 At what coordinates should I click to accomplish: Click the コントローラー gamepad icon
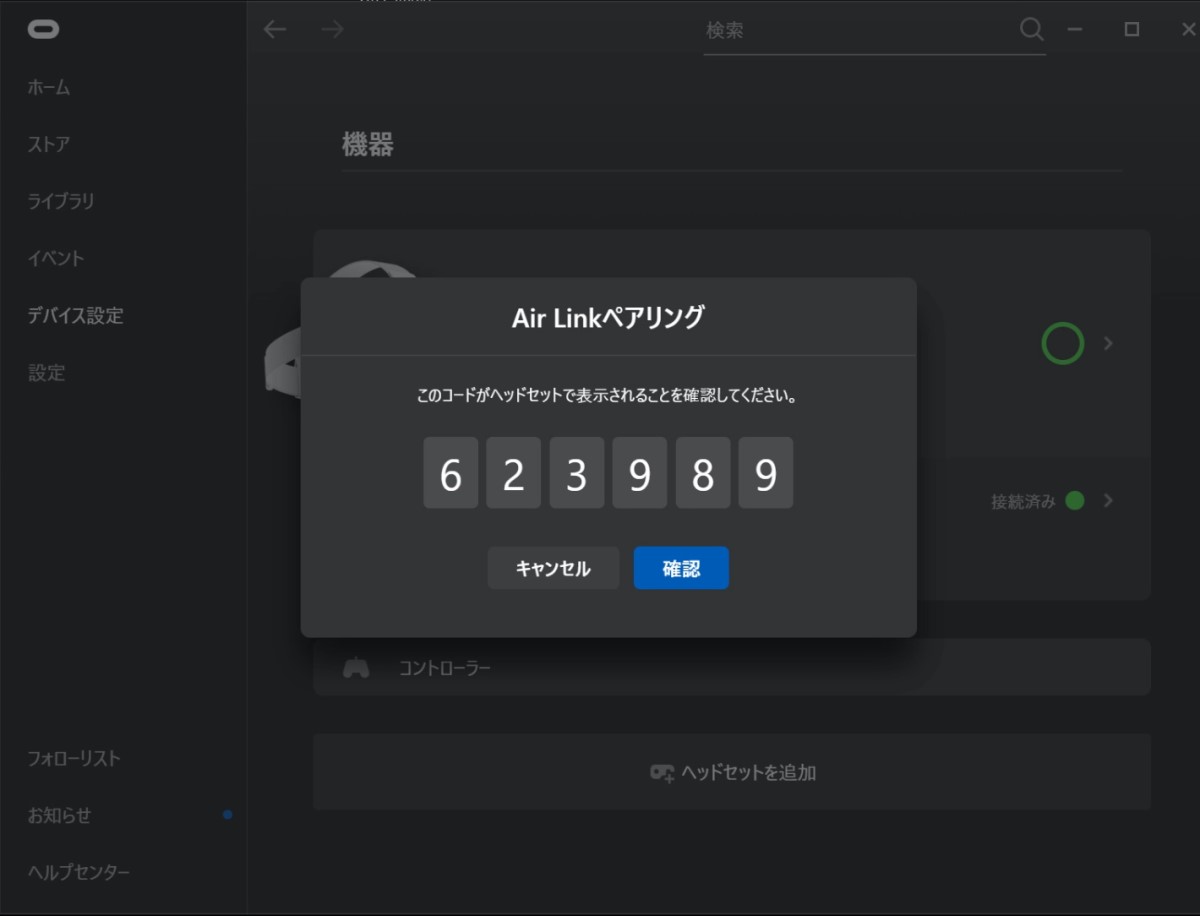click(356, 667)
